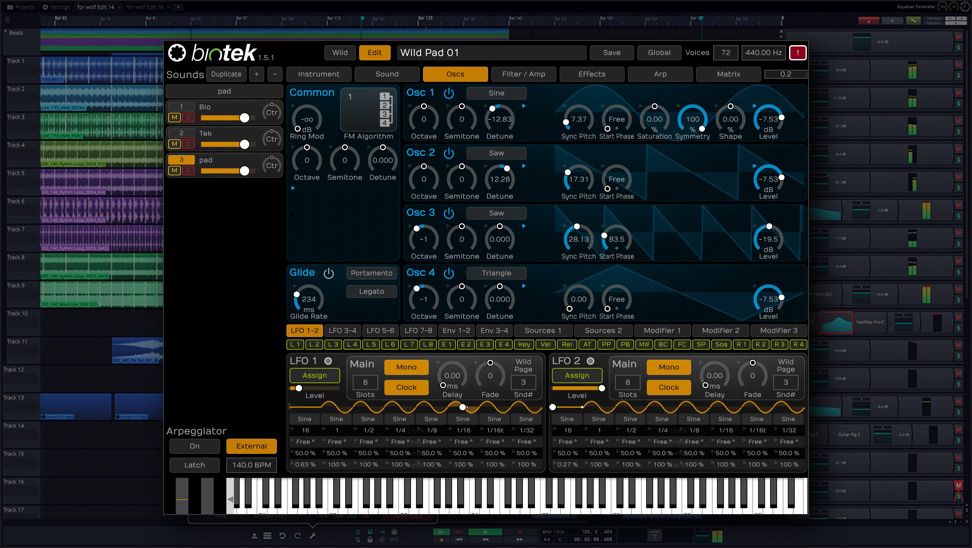Toggle Arpeggiator External sync

[x=251, y=446]
